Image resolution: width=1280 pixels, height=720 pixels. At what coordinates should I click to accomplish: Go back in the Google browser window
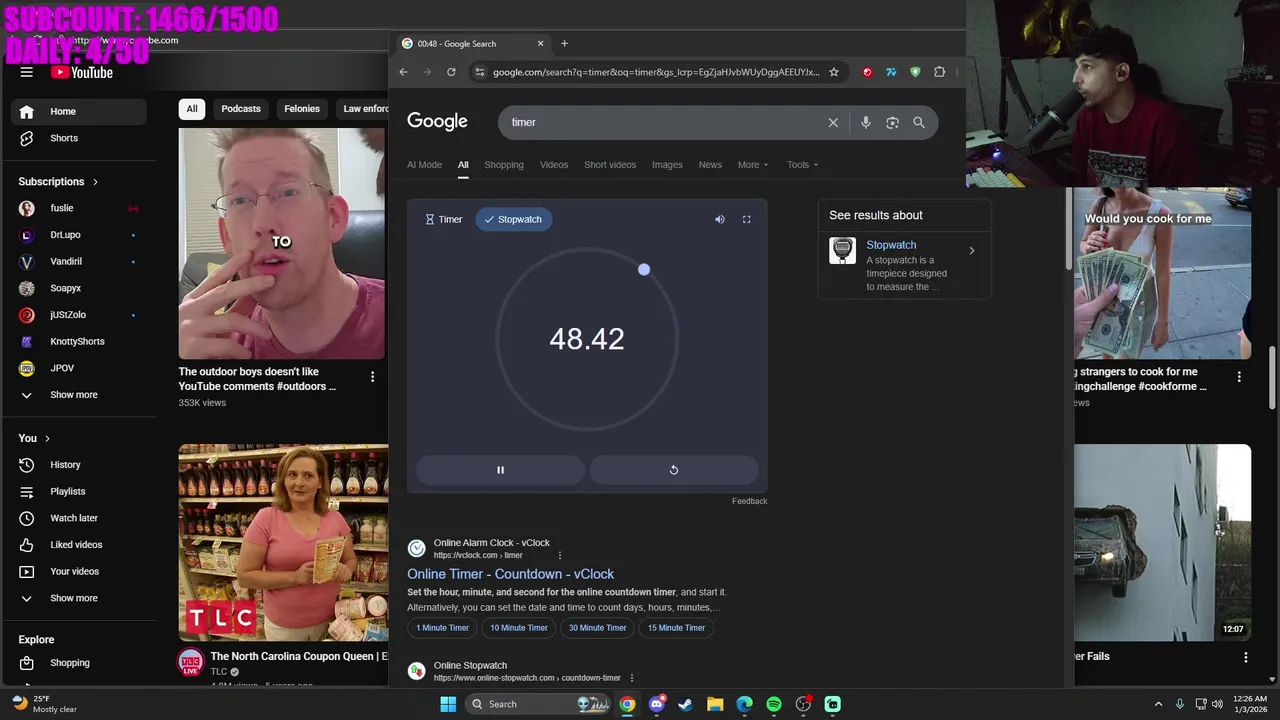[x=403, y=72]
